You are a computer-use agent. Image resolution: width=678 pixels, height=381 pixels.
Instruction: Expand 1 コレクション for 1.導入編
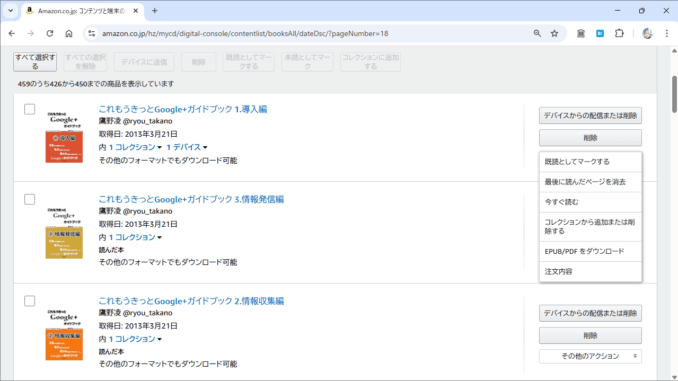(135, 147)
